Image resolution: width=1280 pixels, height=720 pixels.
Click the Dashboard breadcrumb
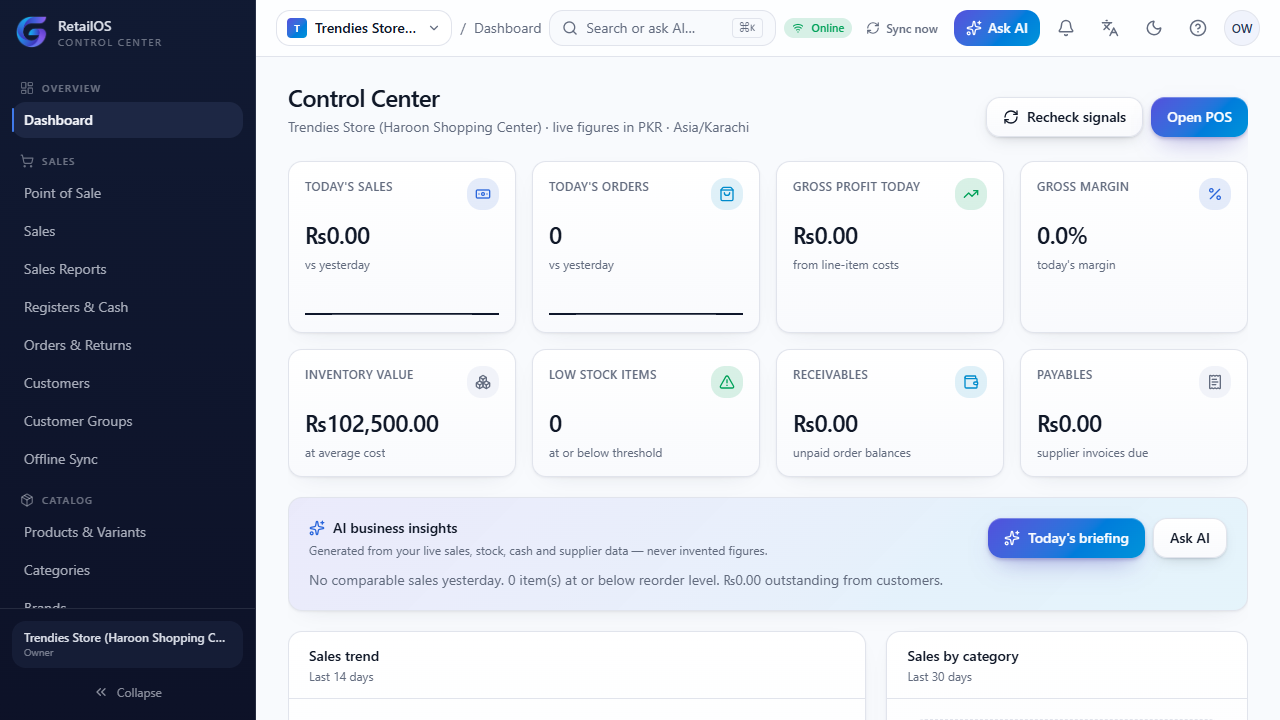pos(507,28)
